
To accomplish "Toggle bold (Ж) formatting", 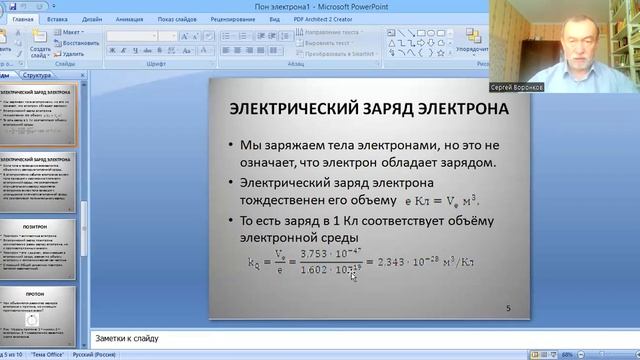I will [112, 51].
